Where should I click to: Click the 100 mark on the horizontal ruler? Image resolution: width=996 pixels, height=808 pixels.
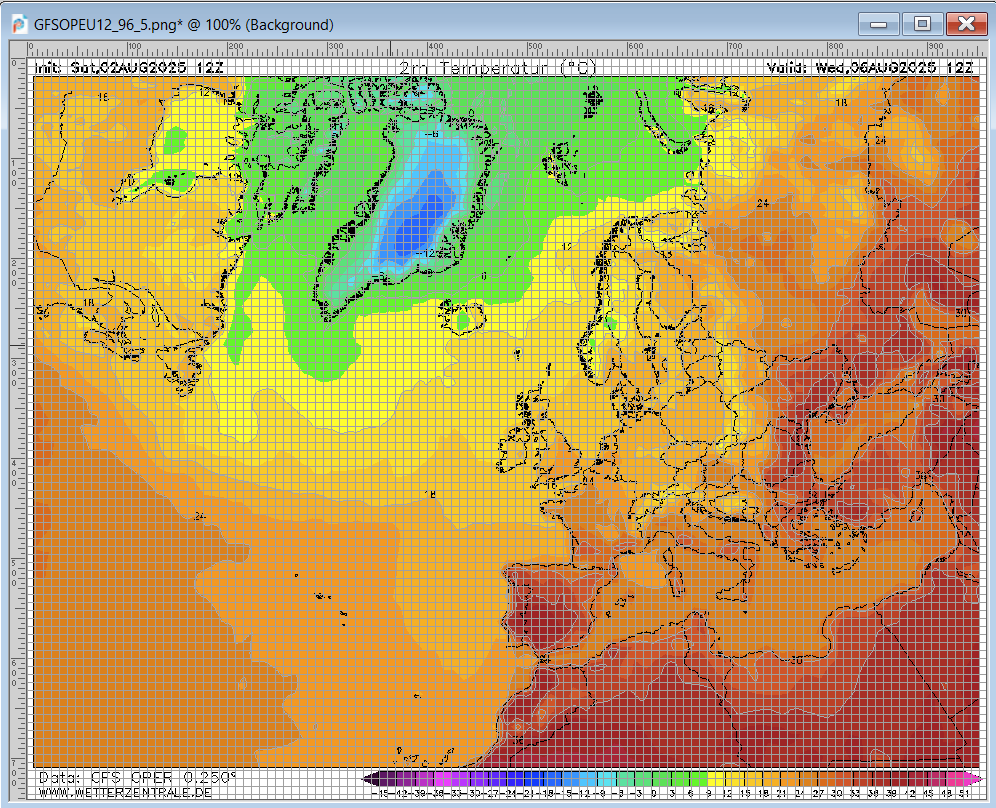tap(134, 48)
